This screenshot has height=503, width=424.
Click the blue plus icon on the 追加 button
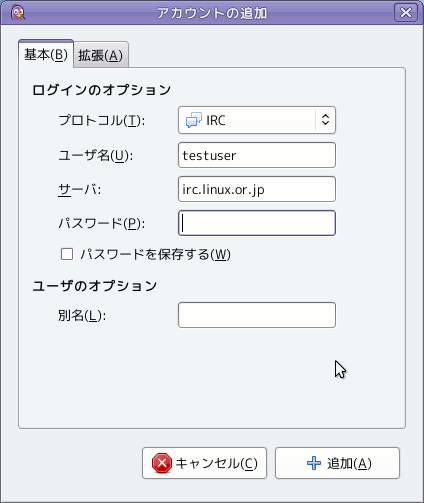pyautogui.click(x=314, y=463)
